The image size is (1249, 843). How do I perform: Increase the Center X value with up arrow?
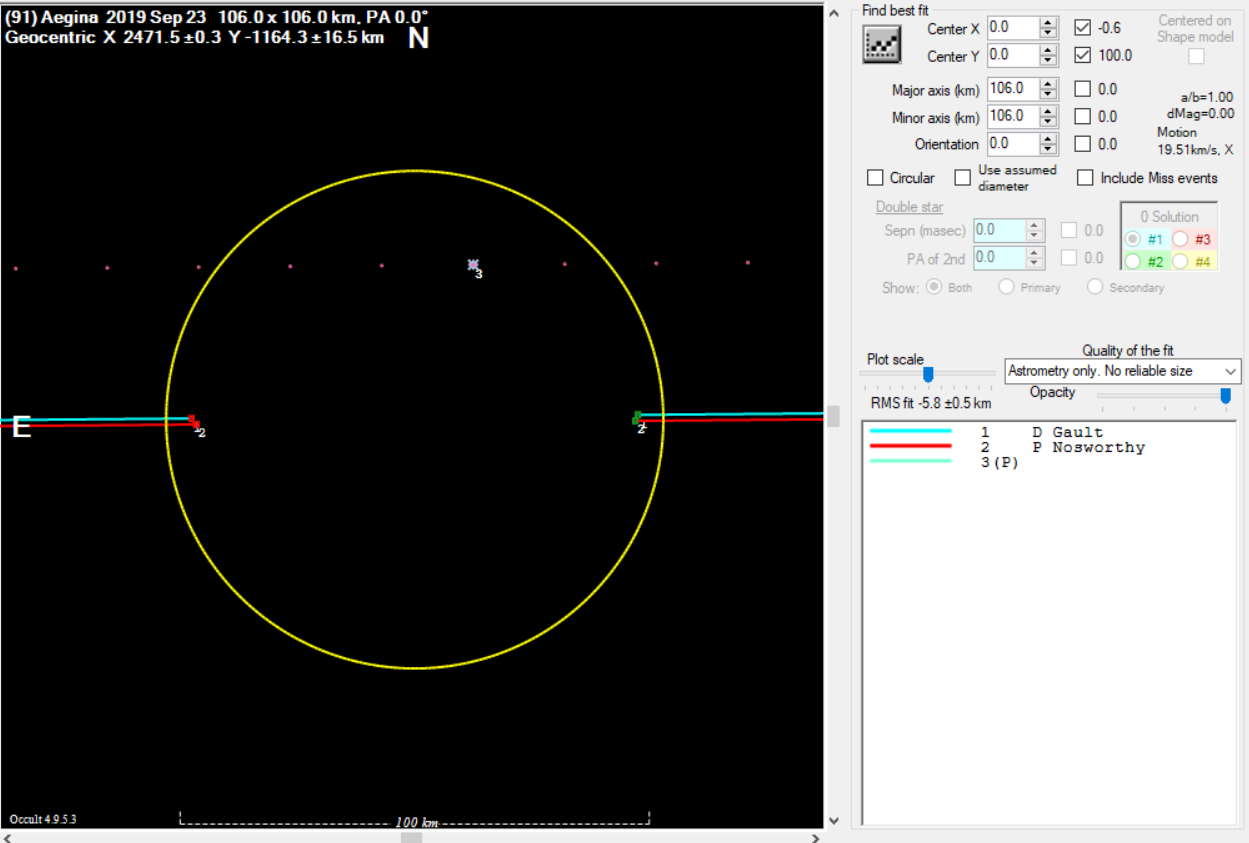[x=1048, y=23]
